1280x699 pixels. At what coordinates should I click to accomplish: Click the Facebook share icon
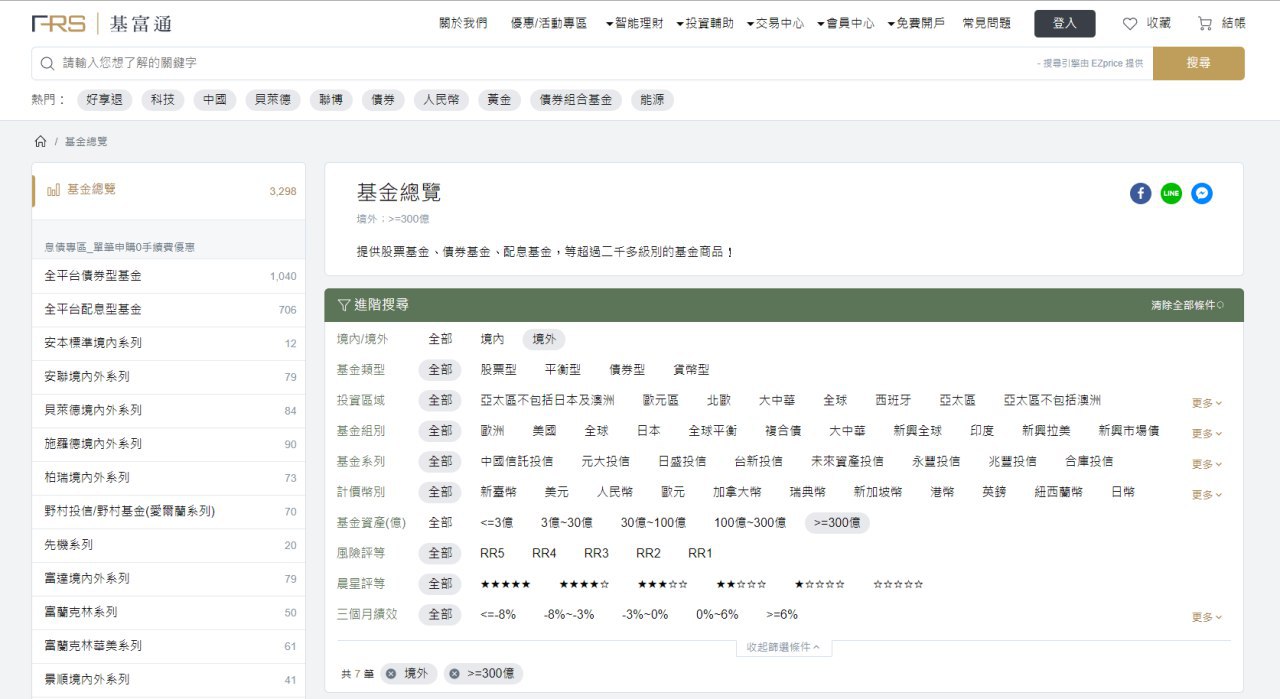point(1140,194)
